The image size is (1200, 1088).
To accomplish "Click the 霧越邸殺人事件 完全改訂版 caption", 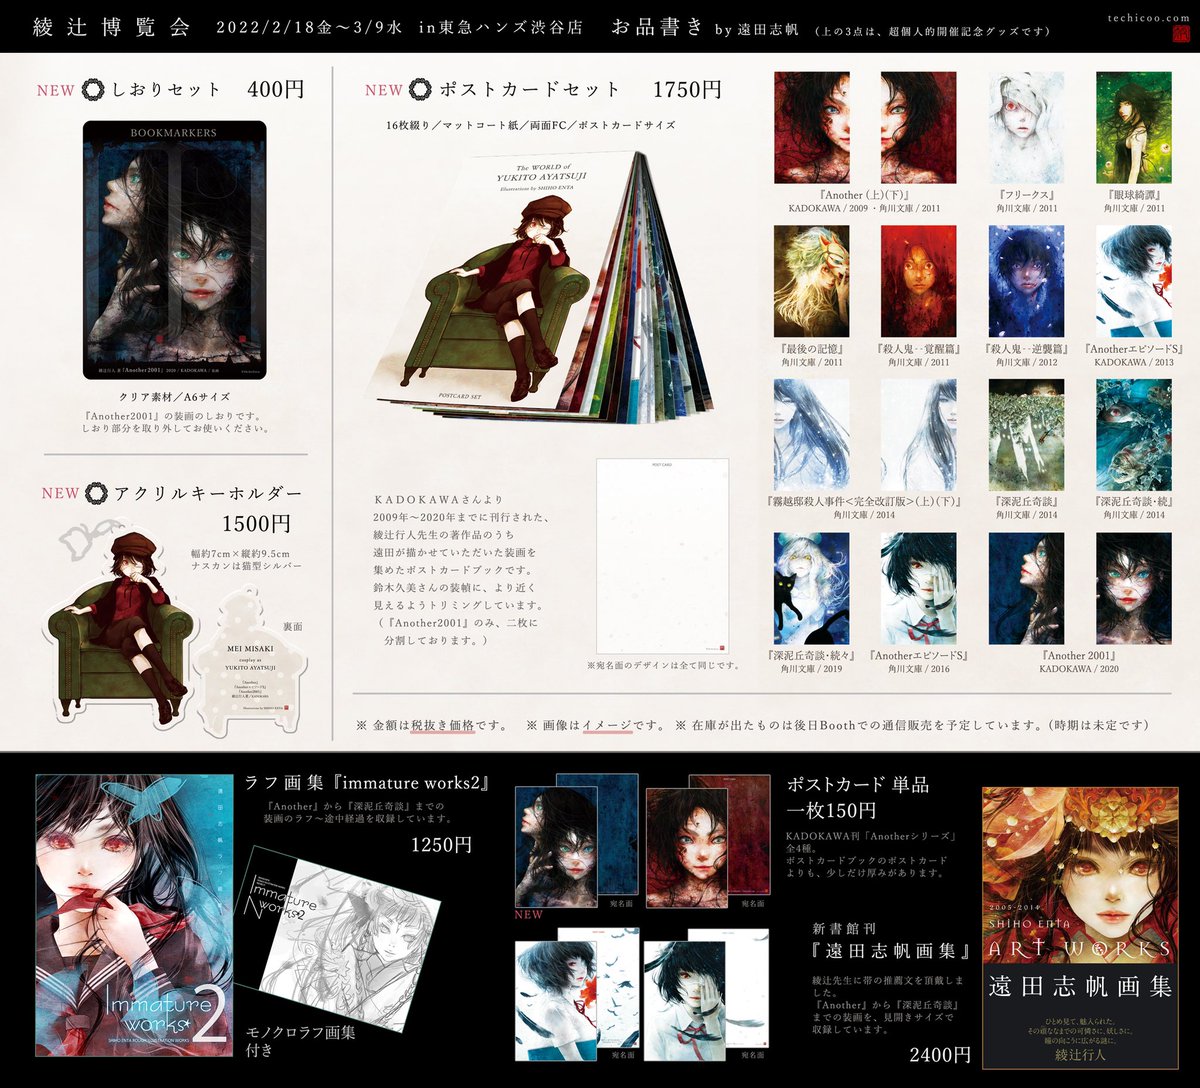I will click(x=865, y=500).
